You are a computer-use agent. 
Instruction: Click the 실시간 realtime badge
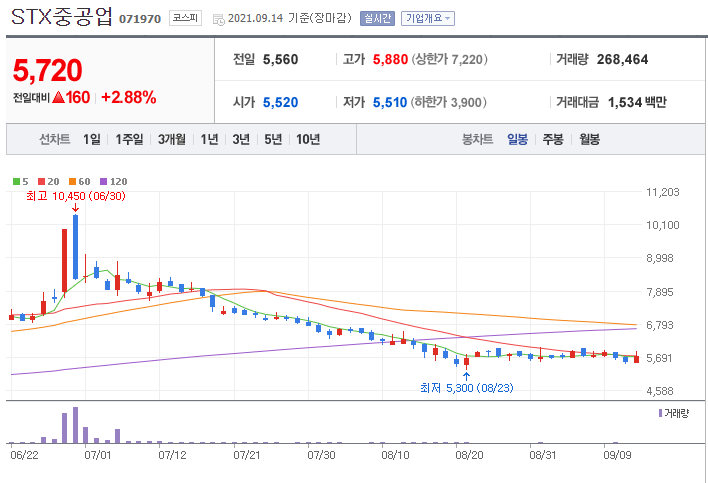[x=377, y=19]
